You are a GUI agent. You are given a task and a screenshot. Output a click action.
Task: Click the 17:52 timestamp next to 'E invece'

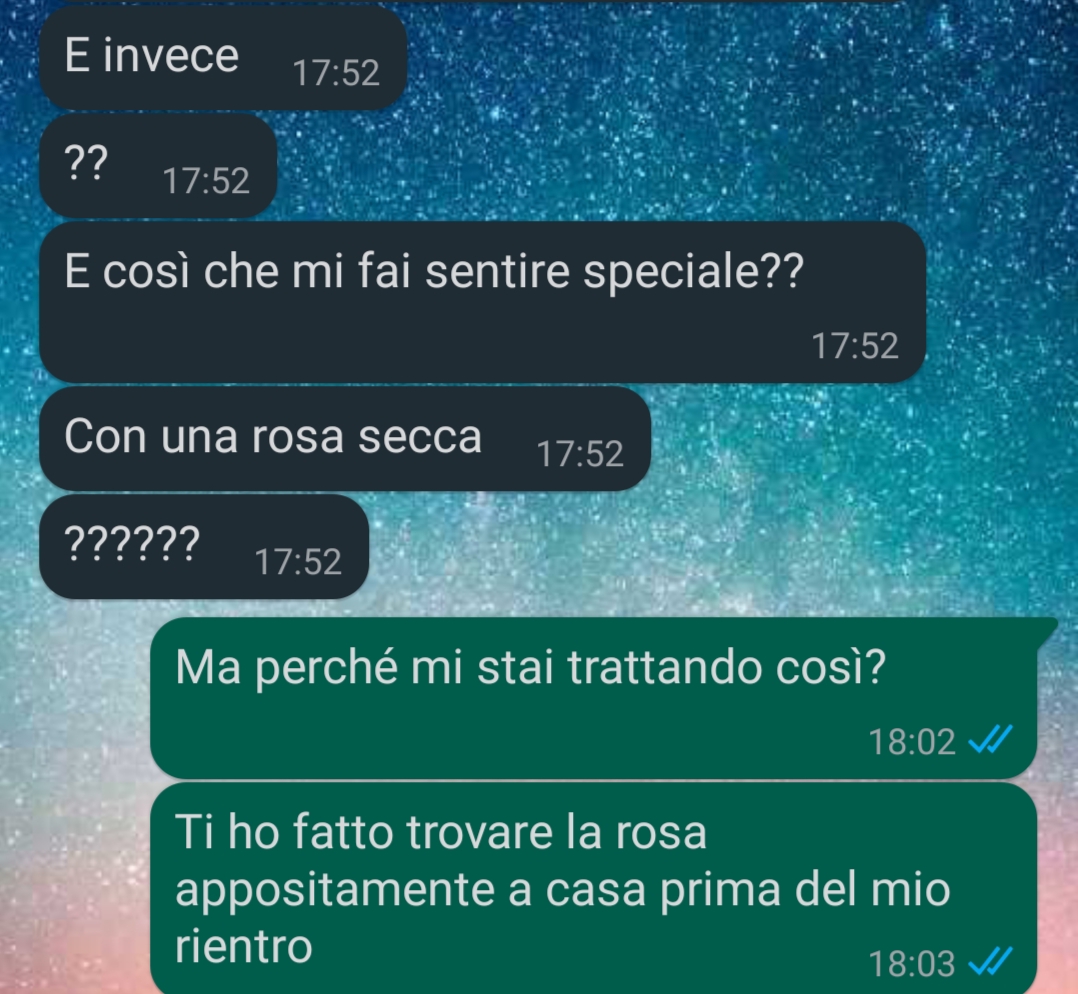click(x=336, y=73)
